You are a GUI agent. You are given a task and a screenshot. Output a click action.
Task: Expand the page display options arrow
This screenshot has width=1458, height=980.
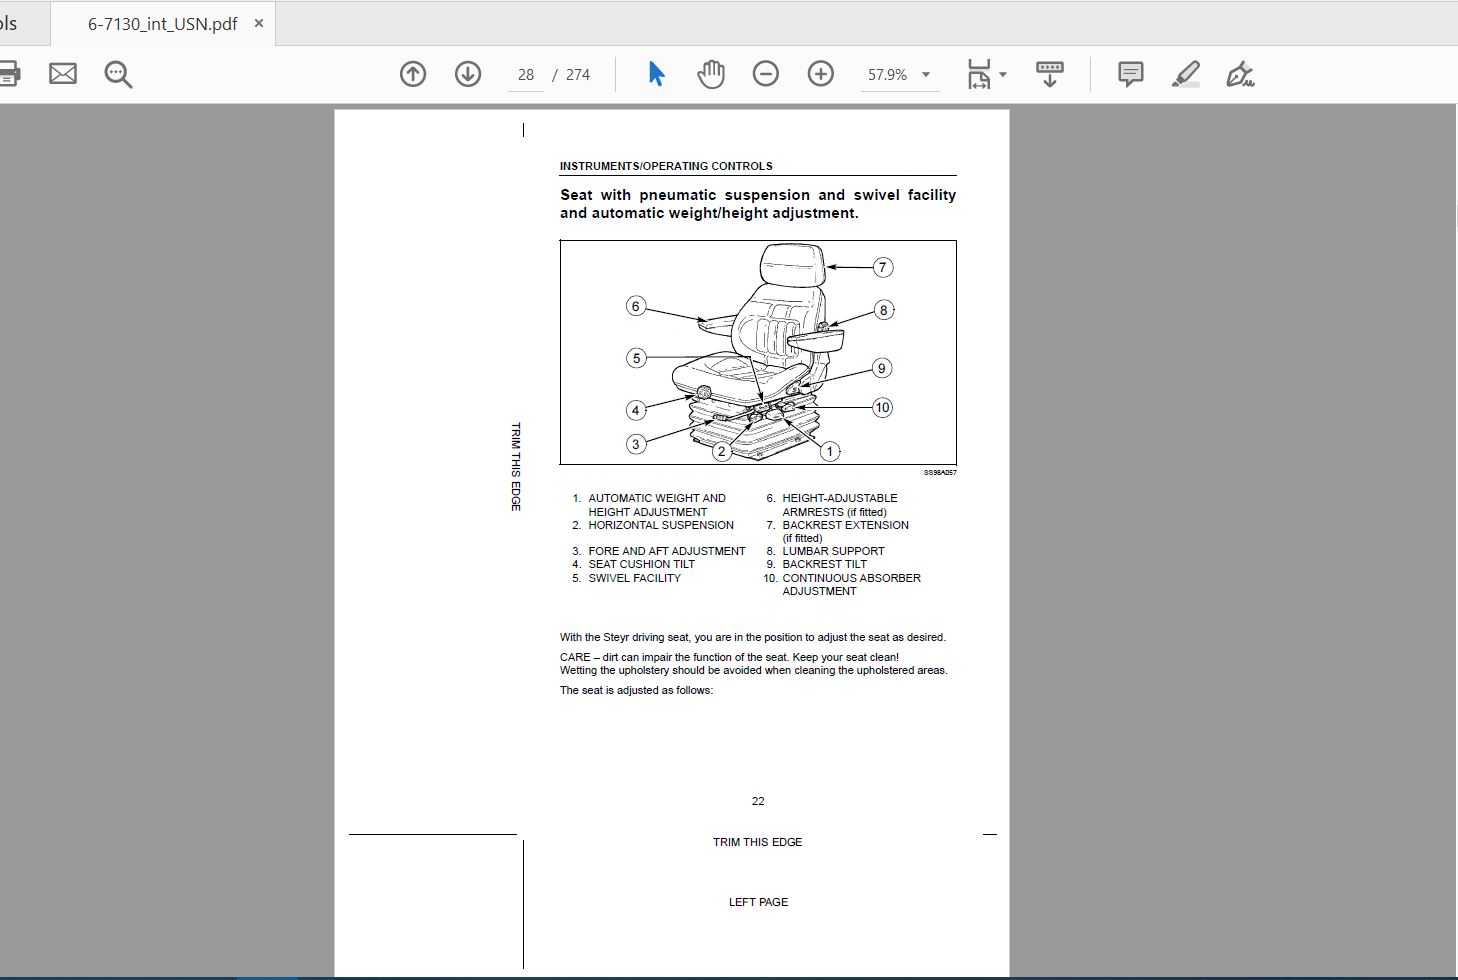coord(1003,75)
